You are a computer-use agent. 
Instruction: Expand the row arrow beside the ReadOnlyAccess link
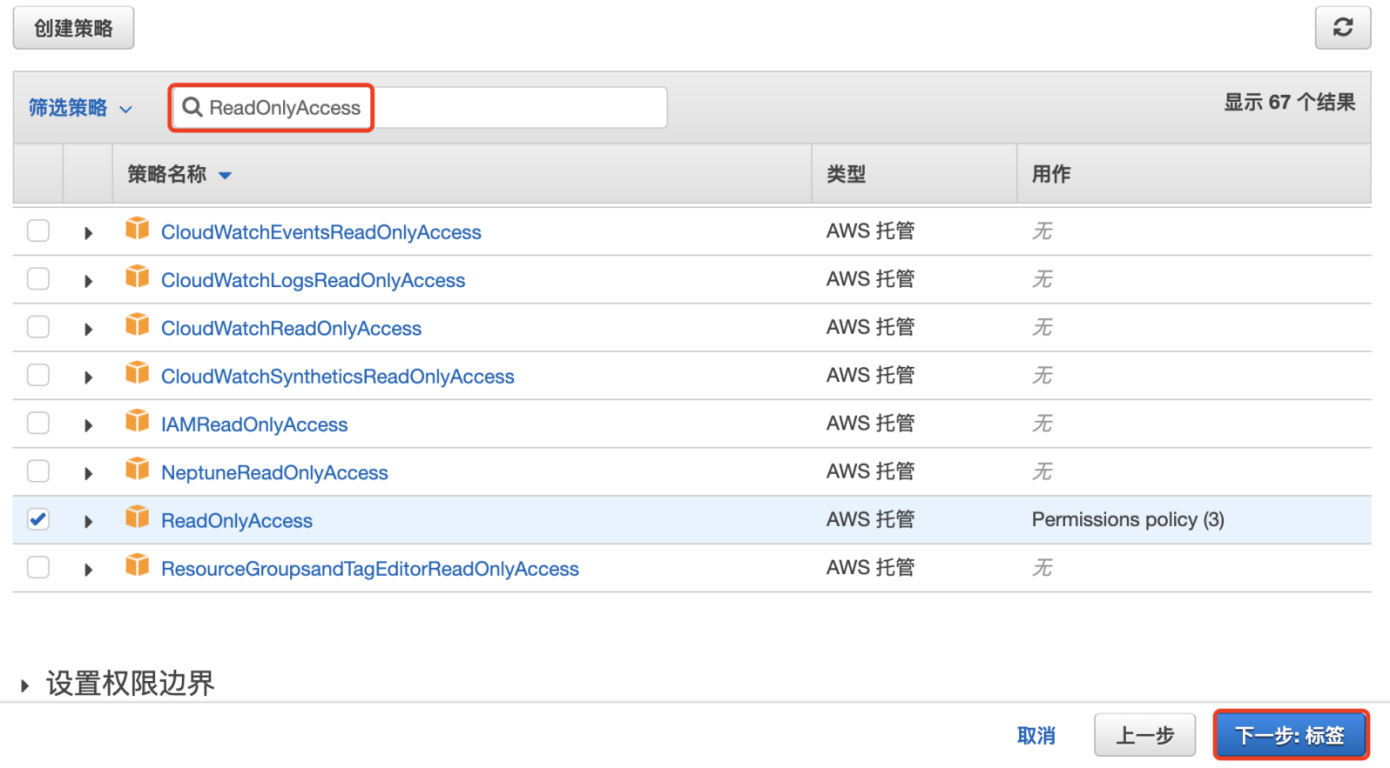click(88, 521)
